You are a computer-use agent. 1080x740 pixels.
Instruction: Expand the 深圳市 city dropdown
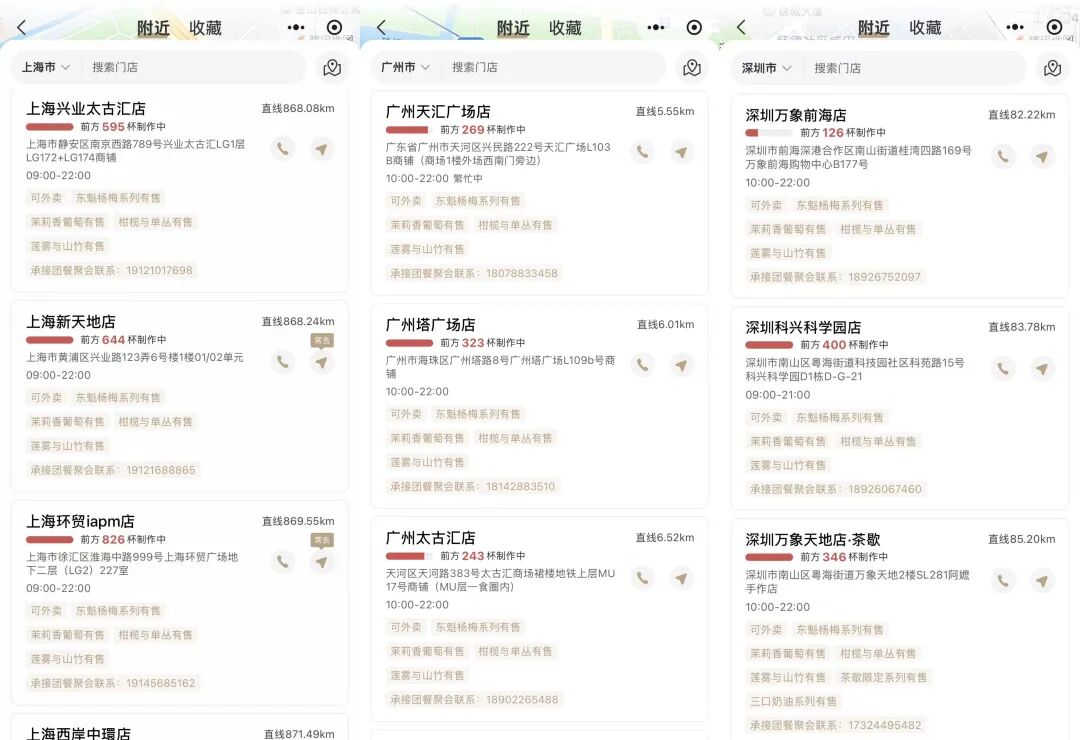click(766, 68)
